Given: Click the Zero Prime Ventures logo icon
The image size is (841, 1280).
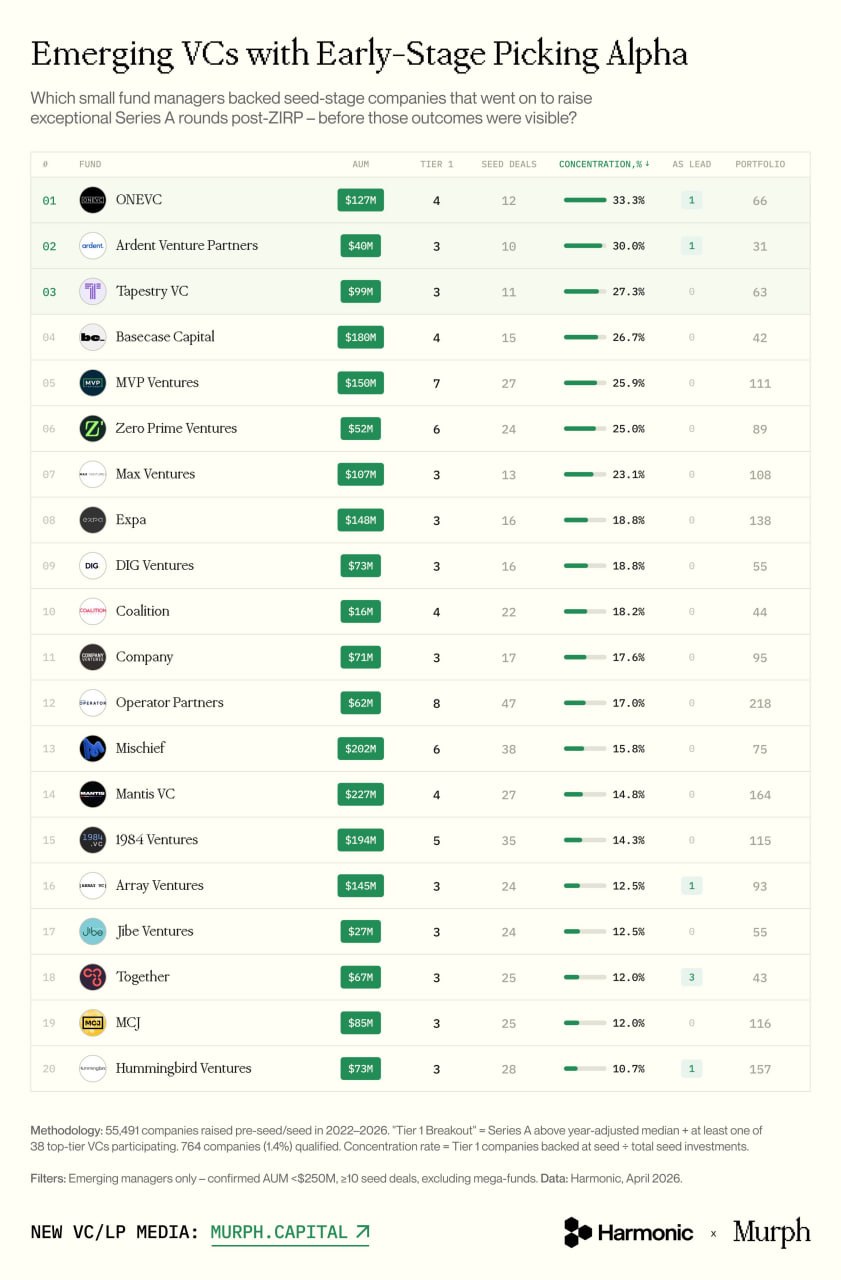Looking at the screenshot, I should [x=92, y=428].
